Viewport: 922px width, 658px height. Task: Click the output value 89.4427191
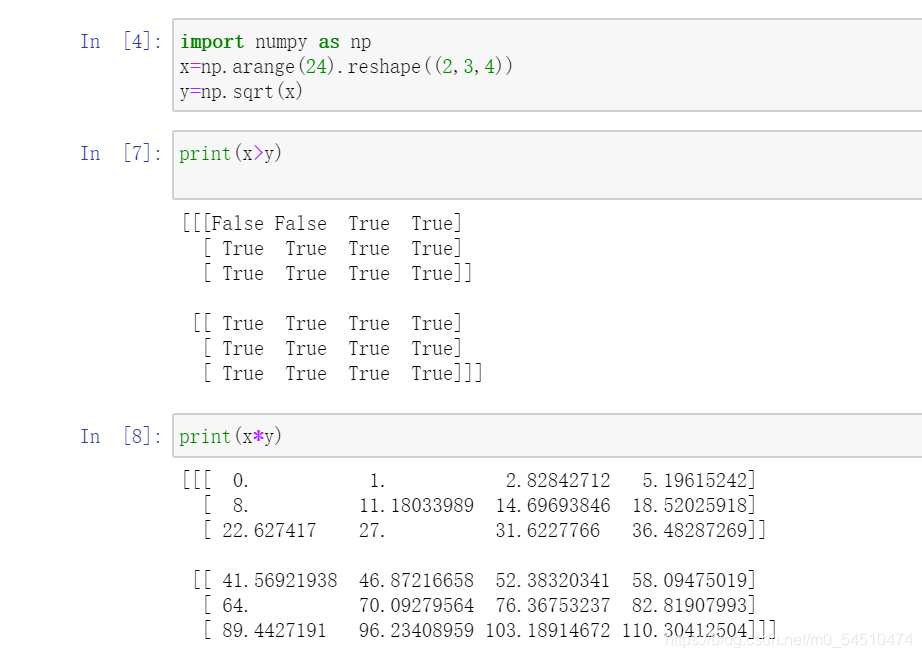tap(274, 630)
